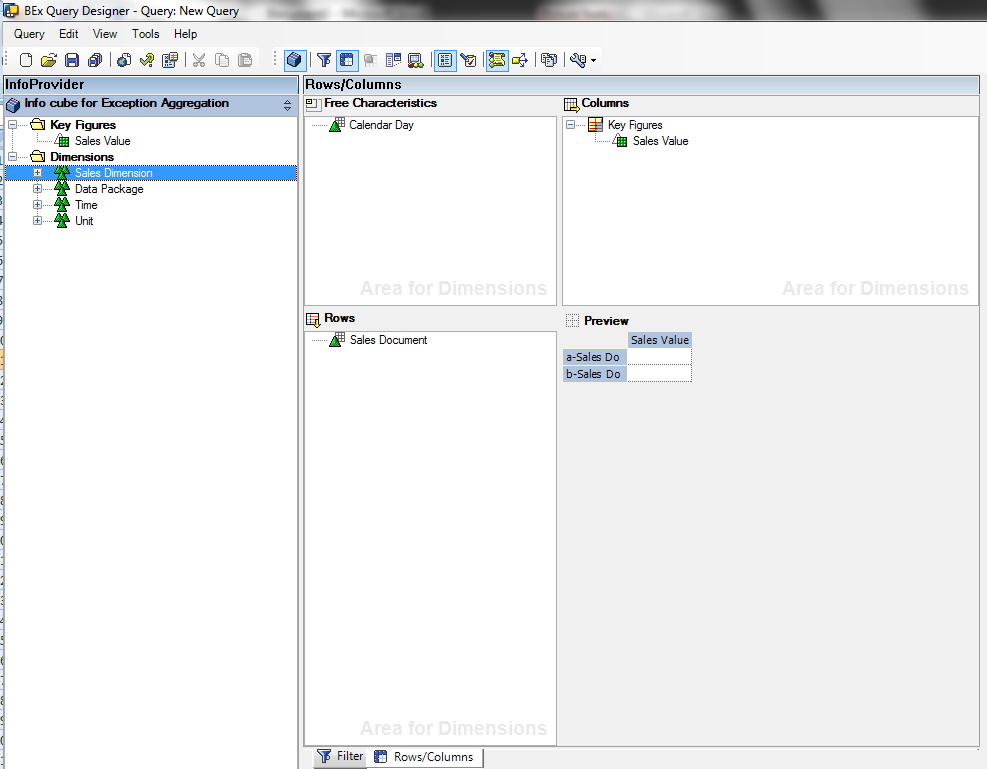Image resolution: width=987 pixels, height=769 pixels.
Task: Open the View menu
Action: (104, 34)
